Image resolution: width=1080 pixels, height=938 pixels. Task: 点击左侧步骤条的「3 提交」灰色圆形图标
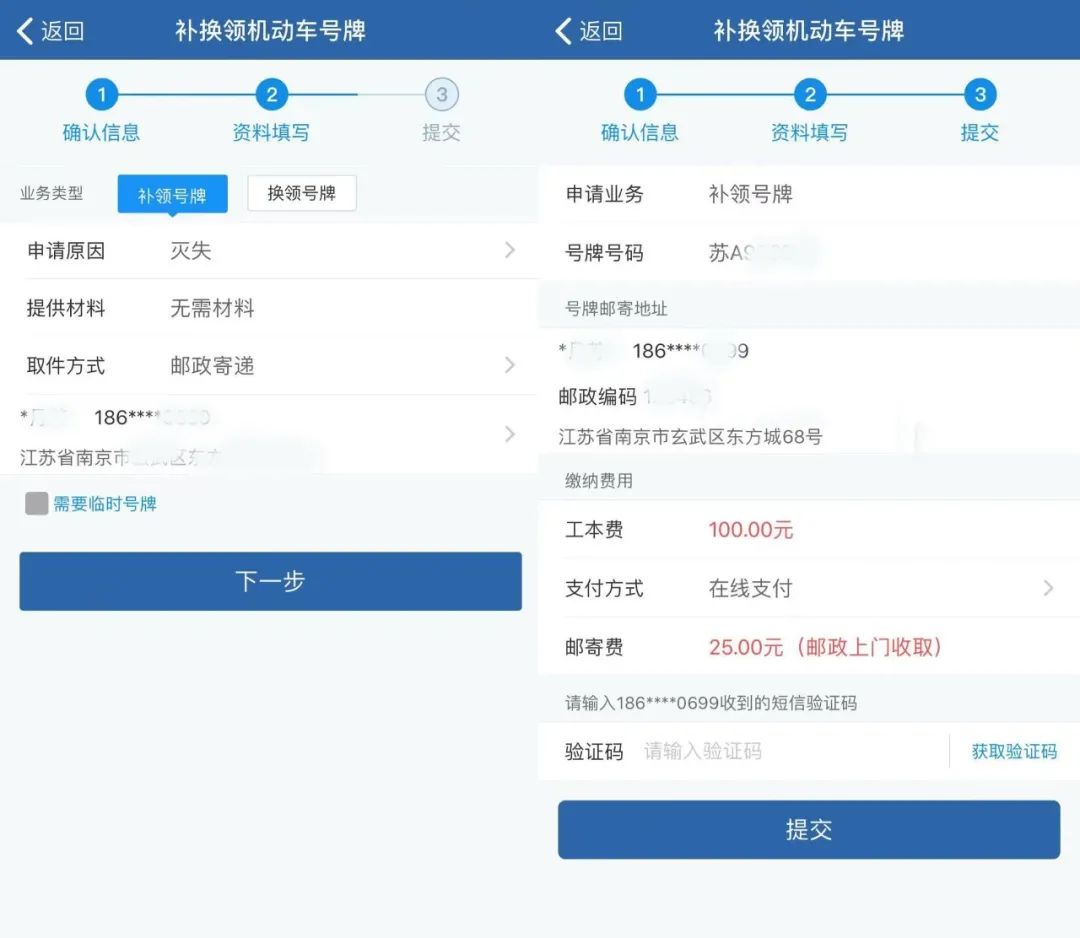click(x=442, y=94)
